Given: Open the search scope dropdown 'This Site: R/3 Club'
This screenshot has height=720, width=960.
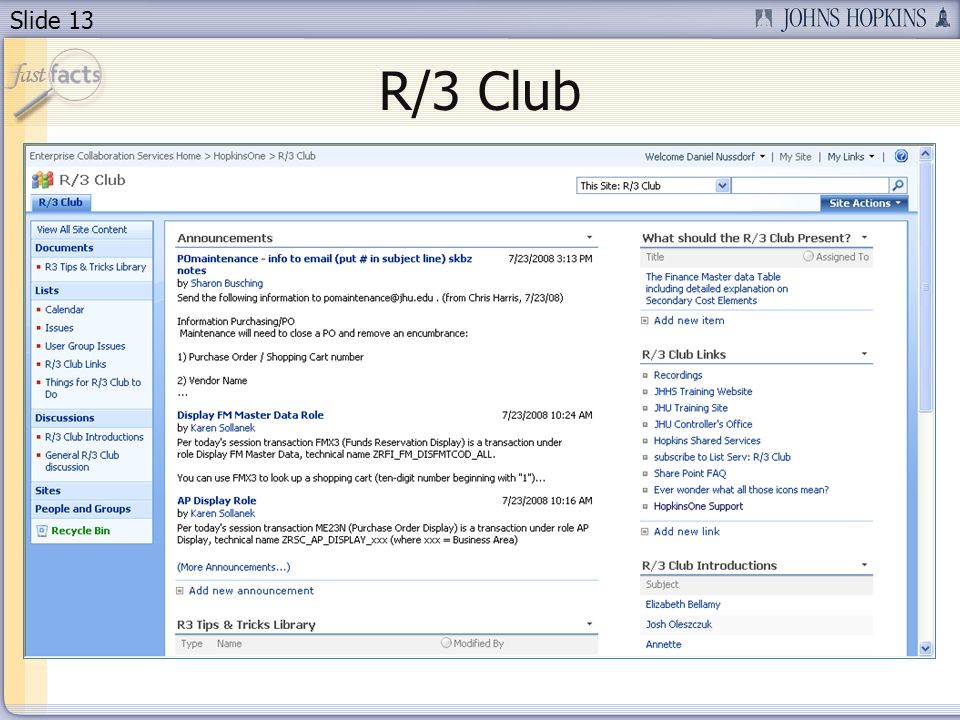Looking at the screenshot, I should [x=722, y=186].
